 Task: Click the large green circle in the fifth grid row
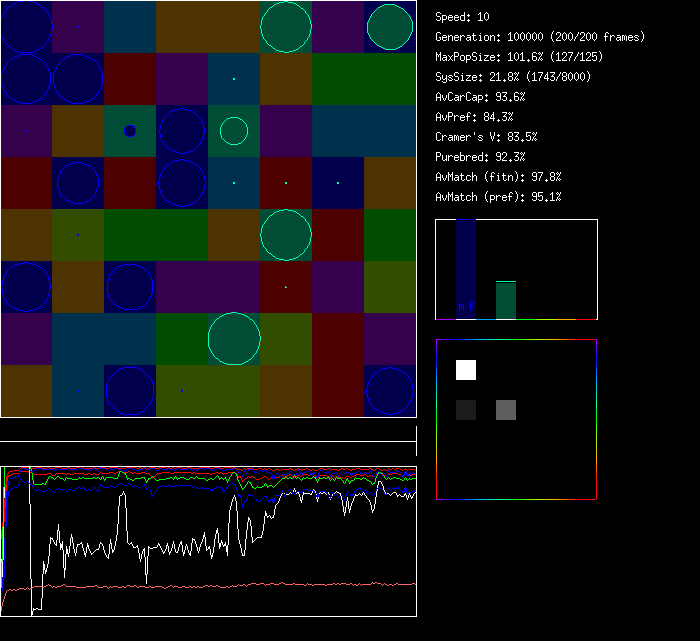(286, 235)
